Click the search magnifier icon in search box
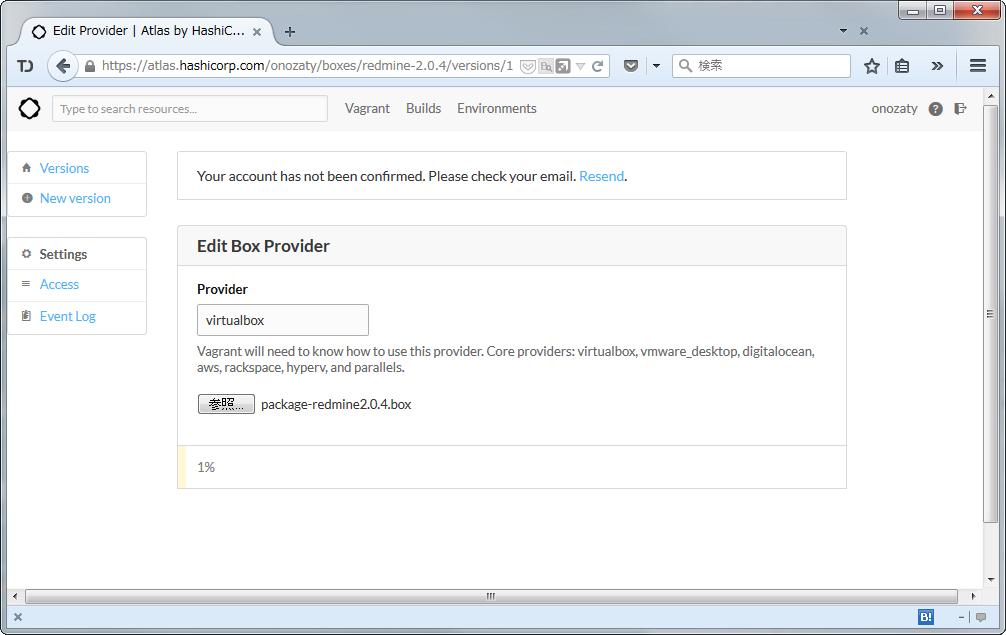 (x=685, y=65)
